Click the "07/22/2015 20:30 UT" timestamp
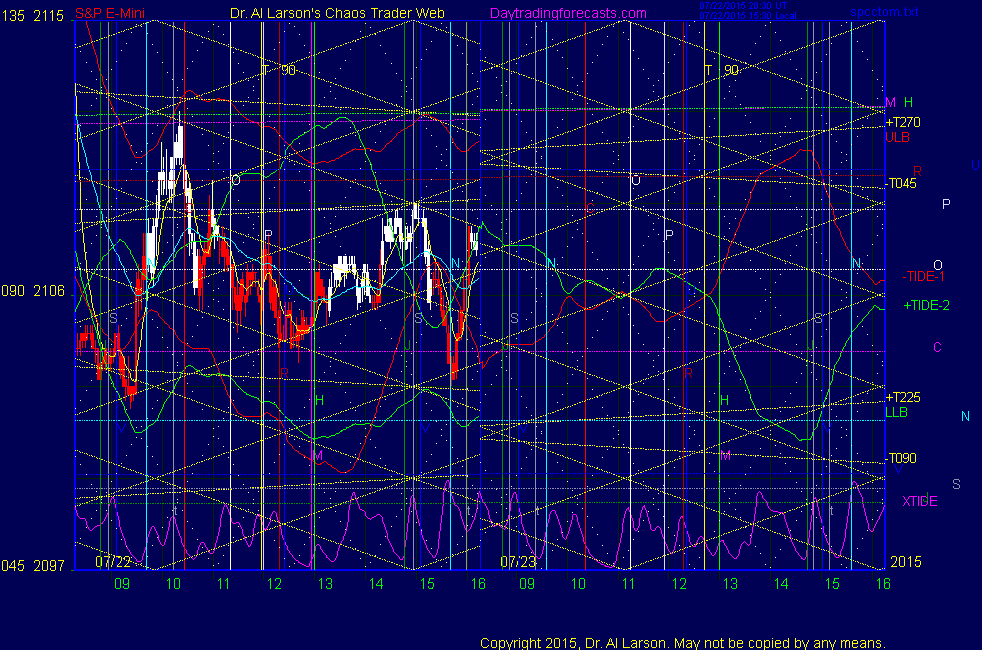This screenshot has width=982, height=650. 743,6
